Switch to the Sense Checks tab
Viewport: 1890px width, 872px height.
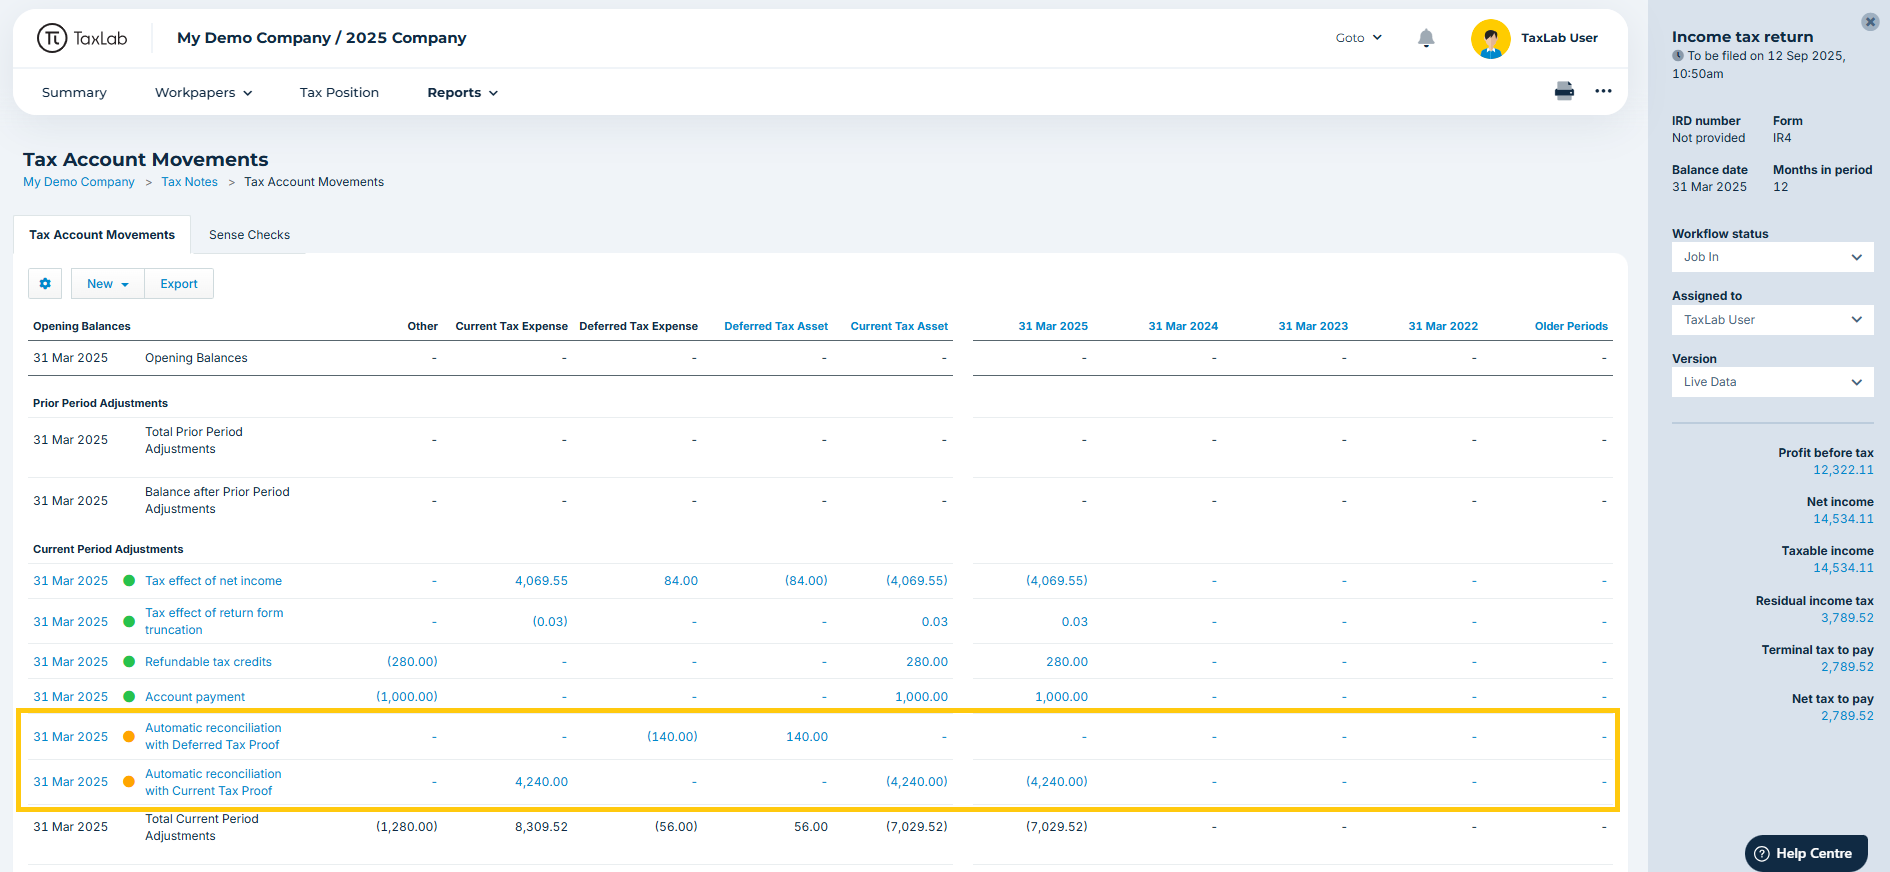coord(249,235)
